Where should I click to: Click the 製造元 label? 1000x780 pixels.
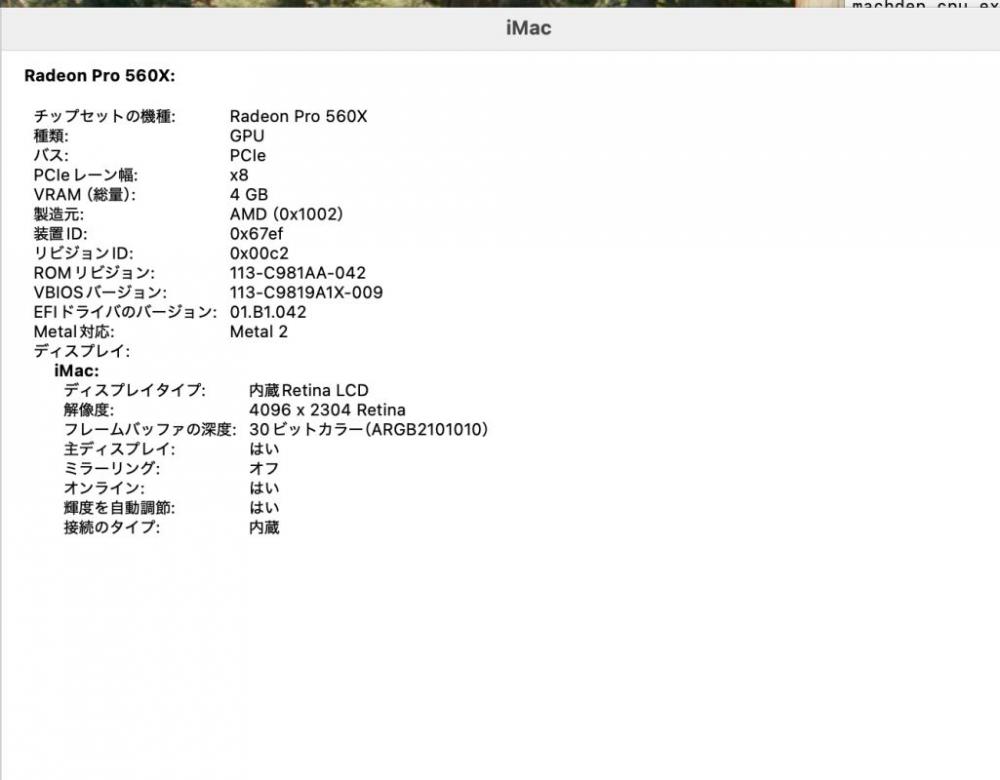pyautogui.click(x=59, y=214)
